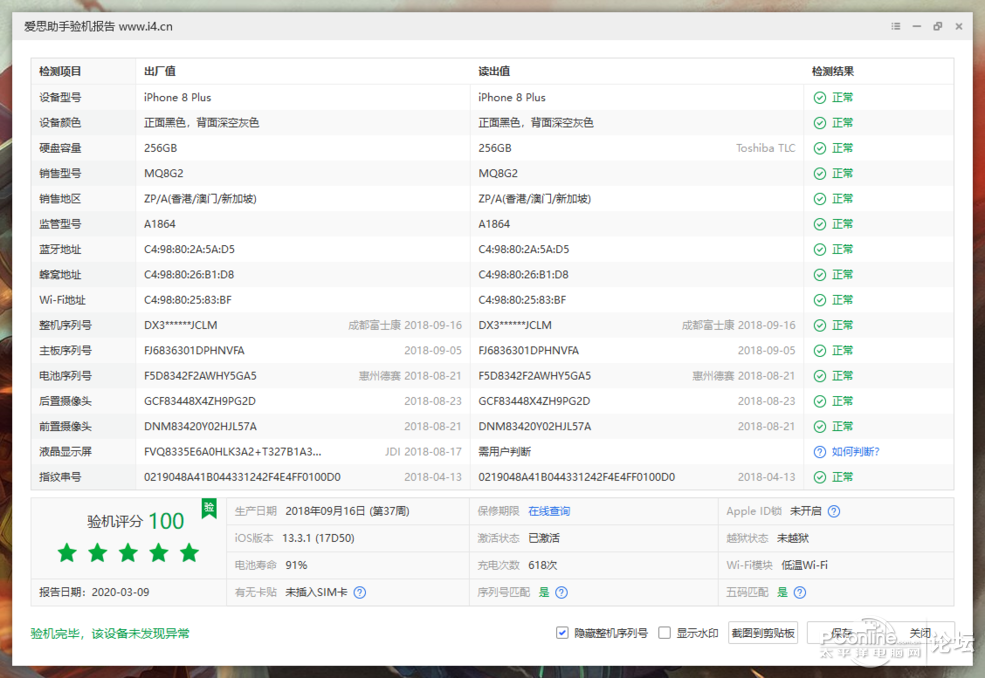985x678 pixels.
Task: Click the green check icon in 蓝牙地址 row
Action: [820, 249]
